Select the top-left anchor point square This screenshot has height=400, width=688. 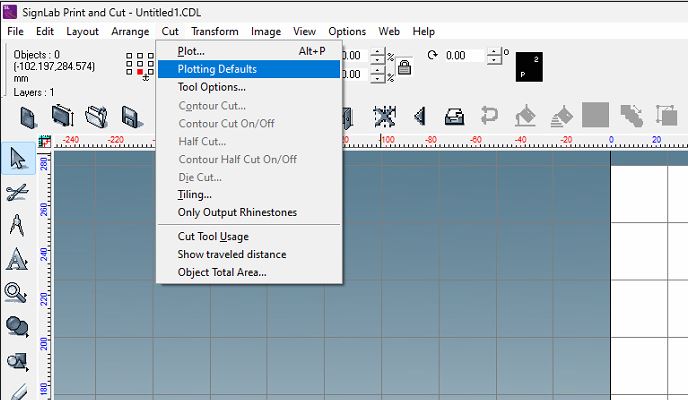tap(129, 56)
